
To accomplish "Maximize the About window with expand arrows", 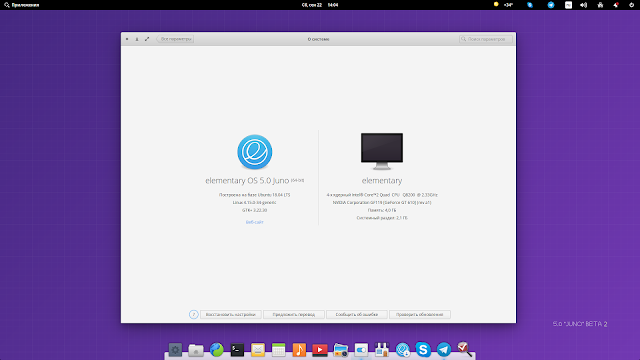I will click(147, 39).
